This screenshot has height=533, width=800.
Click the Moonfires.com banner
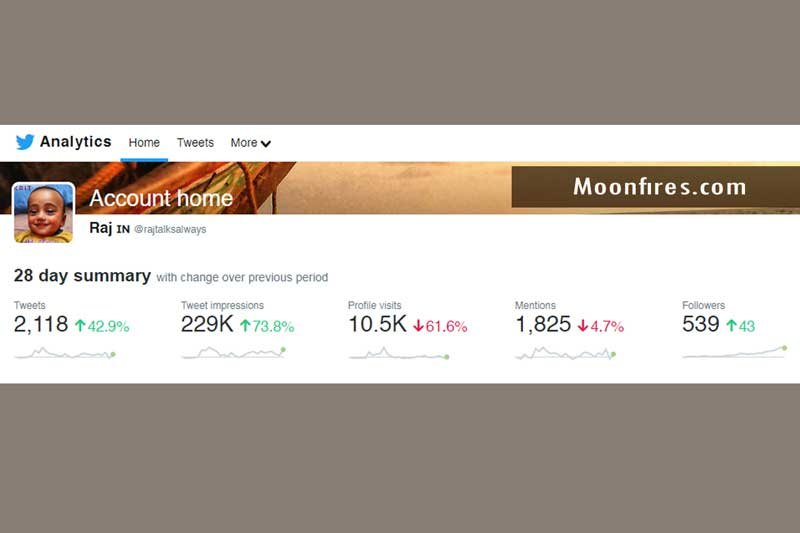[x=656, y=187]
